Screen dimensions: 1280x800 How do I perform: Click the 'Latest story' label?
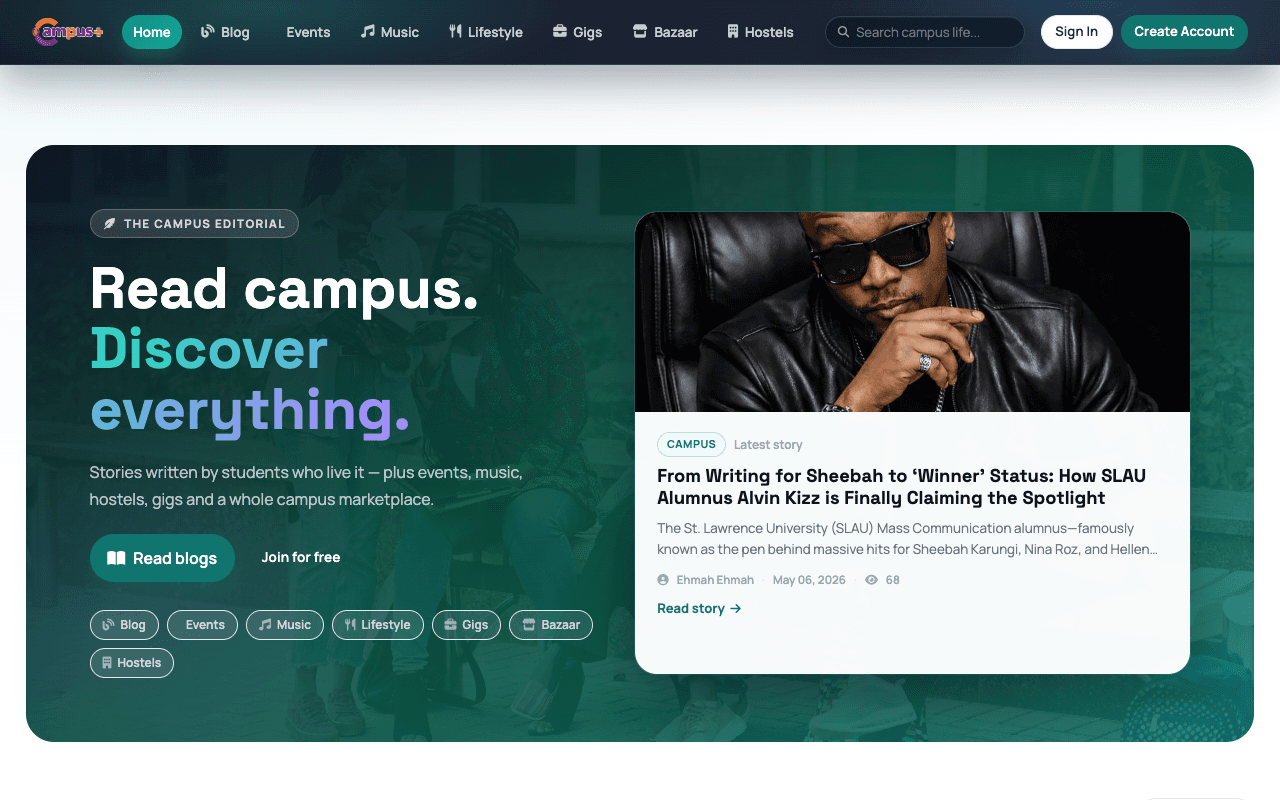[768, 445]
